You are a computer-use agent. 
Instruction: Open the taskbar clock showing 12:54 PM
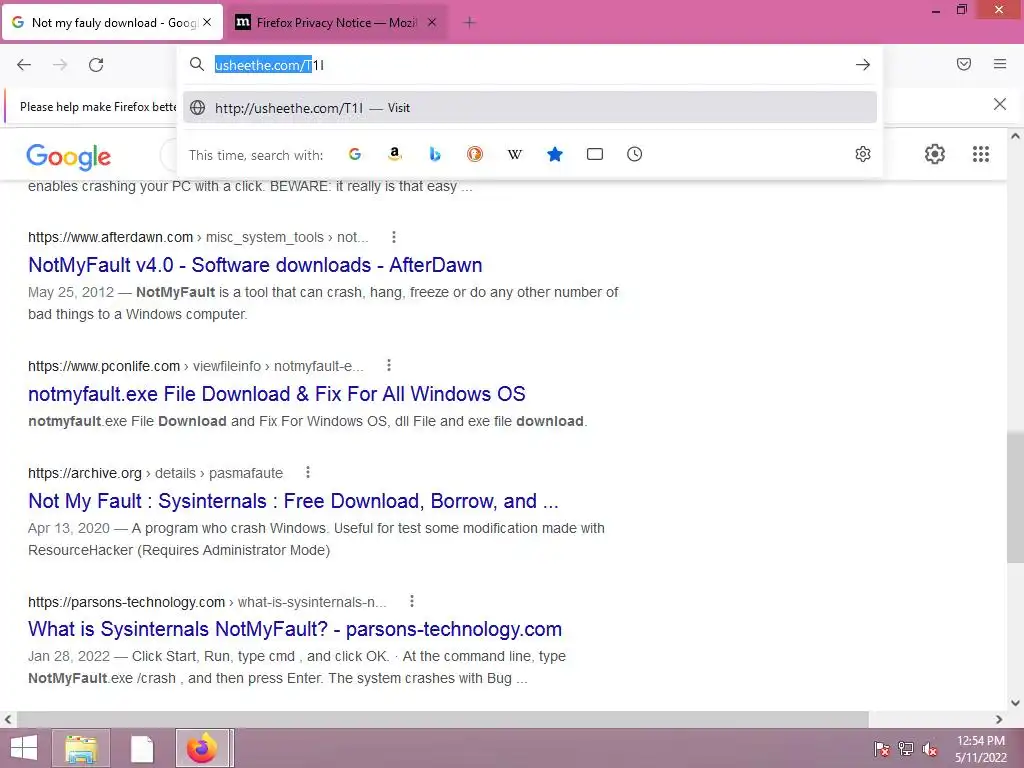point(980,749)
